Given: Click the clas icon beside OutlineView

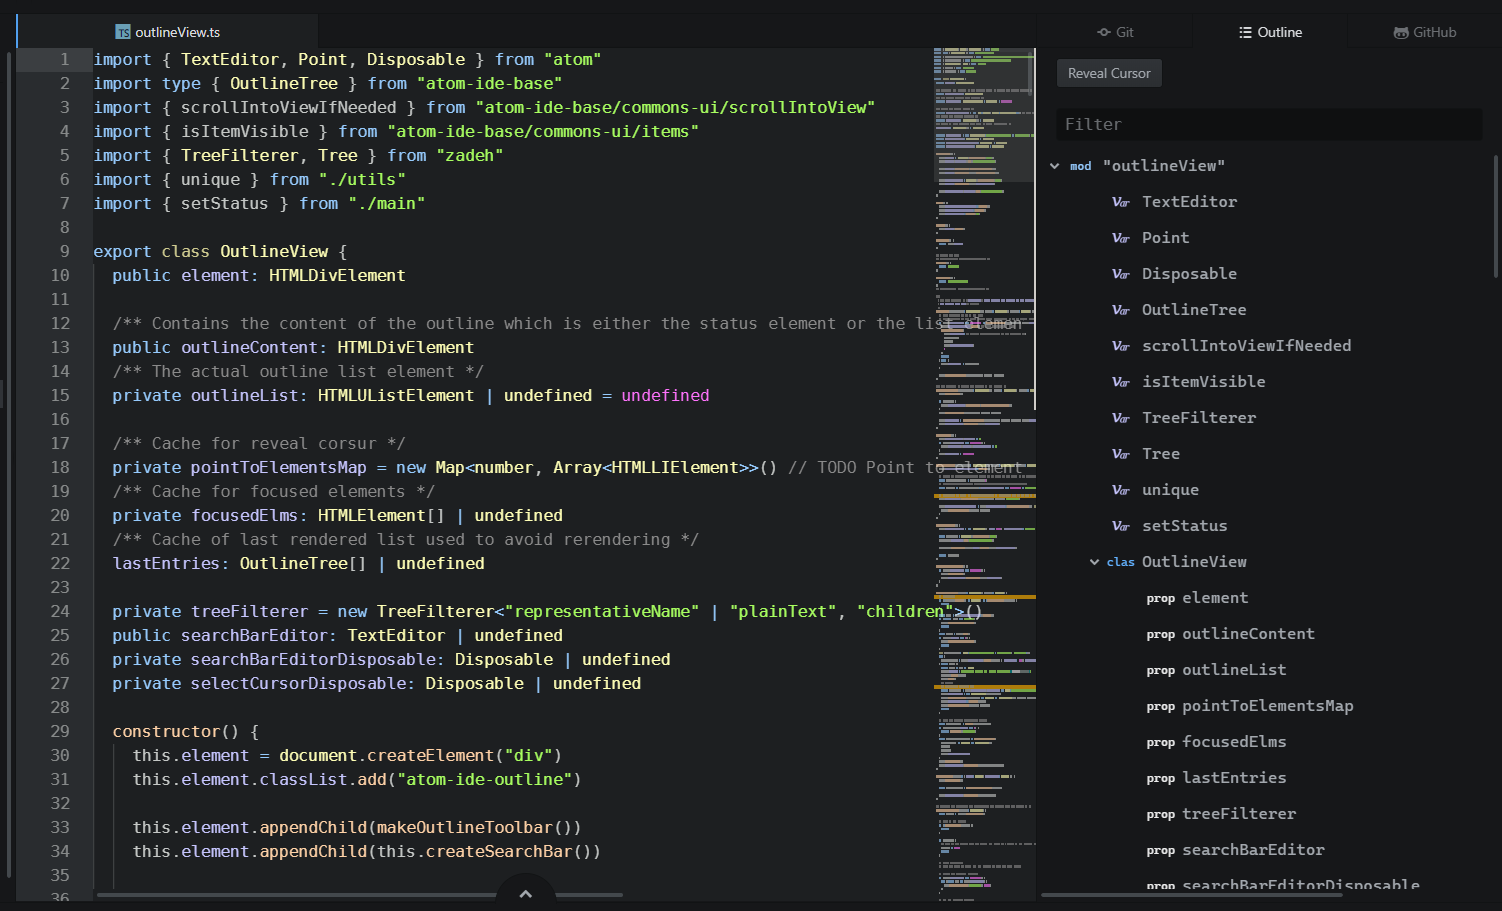Looking at the screenshot, I should pos(1121,562).
